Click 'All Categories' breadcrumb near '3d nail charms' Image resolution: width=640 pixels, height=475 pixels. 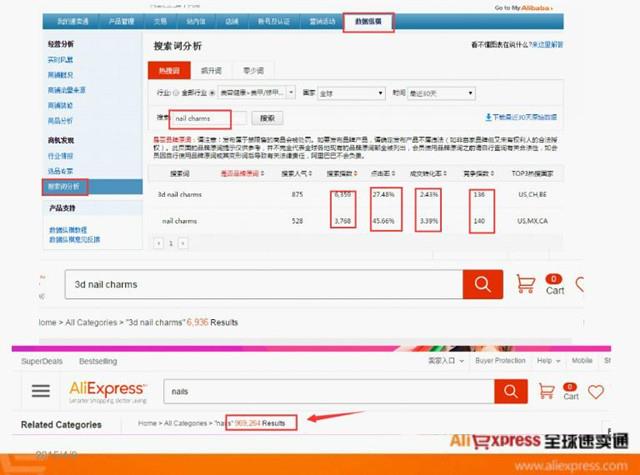coord(91,322)
